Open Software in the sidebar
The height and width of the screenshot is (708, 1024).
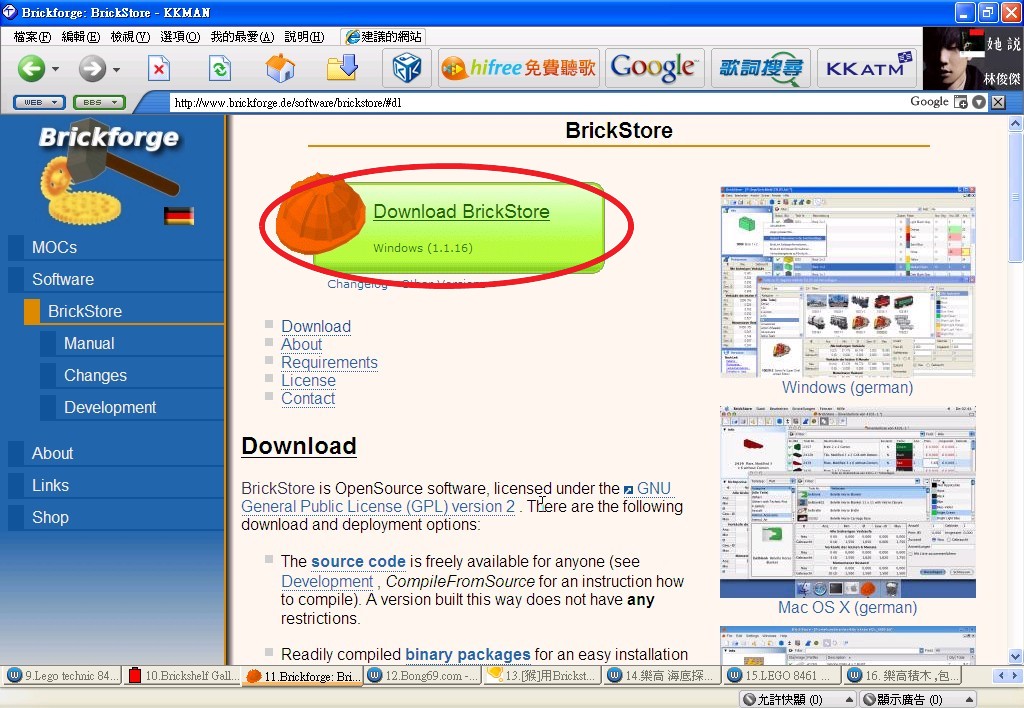pyautogui.click(x=63, y=280)
